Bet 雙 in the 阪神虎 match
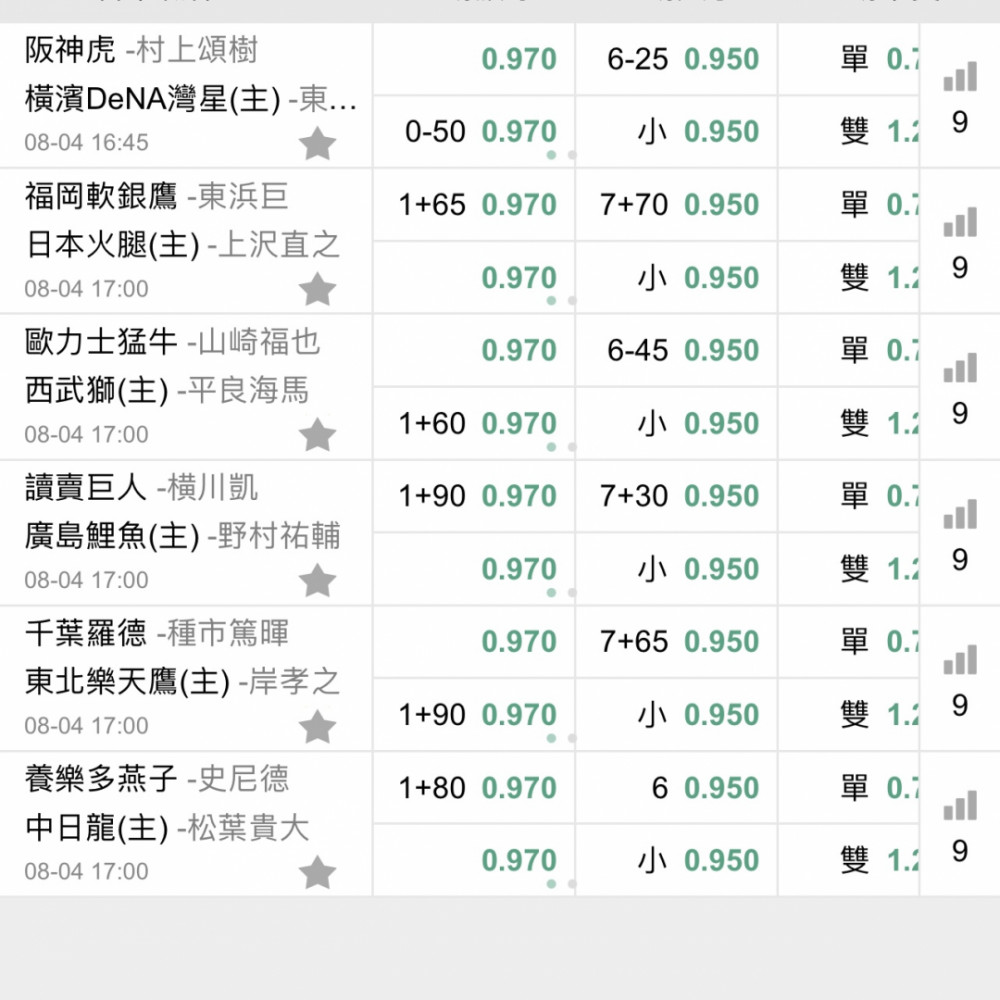This screenshot has width=1000, height=1000. pyautogui.click(x=849, y=132)
